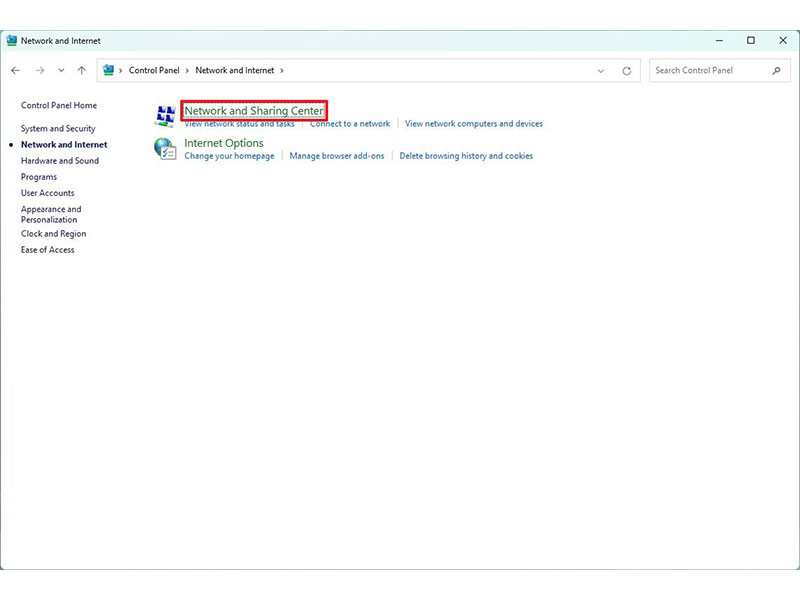Click View network computers and devices
The width and height of the screenshot is (800, 600).
[473, 123]
